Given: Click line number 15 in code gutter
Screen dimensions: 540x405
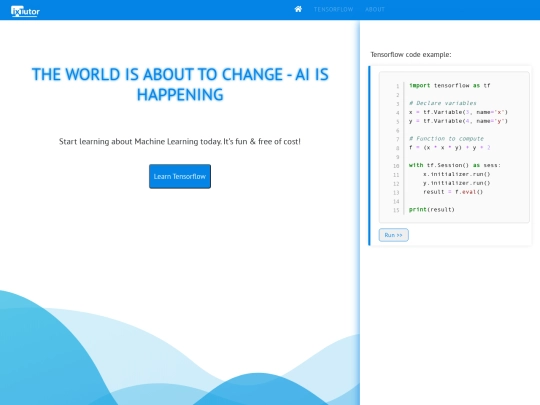Looking at the screenshot, I should pos(396,210).
